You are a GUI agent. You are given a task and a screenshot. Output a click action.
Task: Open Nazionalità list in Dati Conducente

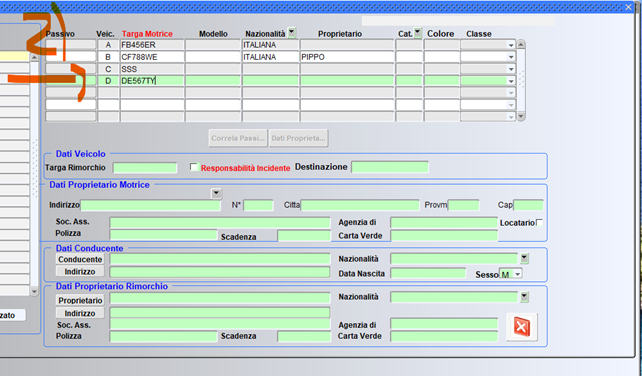(524, 258)
